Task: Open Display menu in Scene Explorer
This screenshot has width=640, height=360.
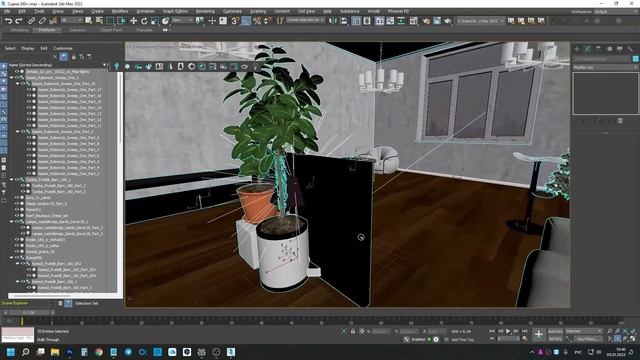Action: point(28,48)
